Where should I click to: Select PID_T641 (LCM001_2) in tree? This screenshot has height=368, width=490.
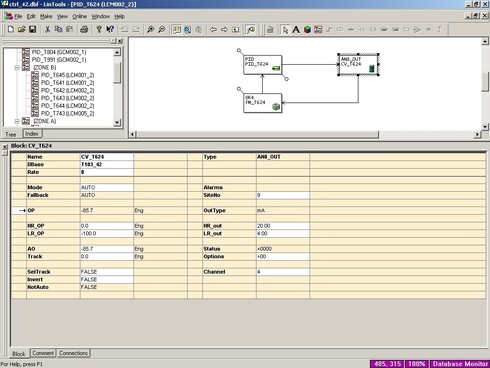[x=67, y=83]
